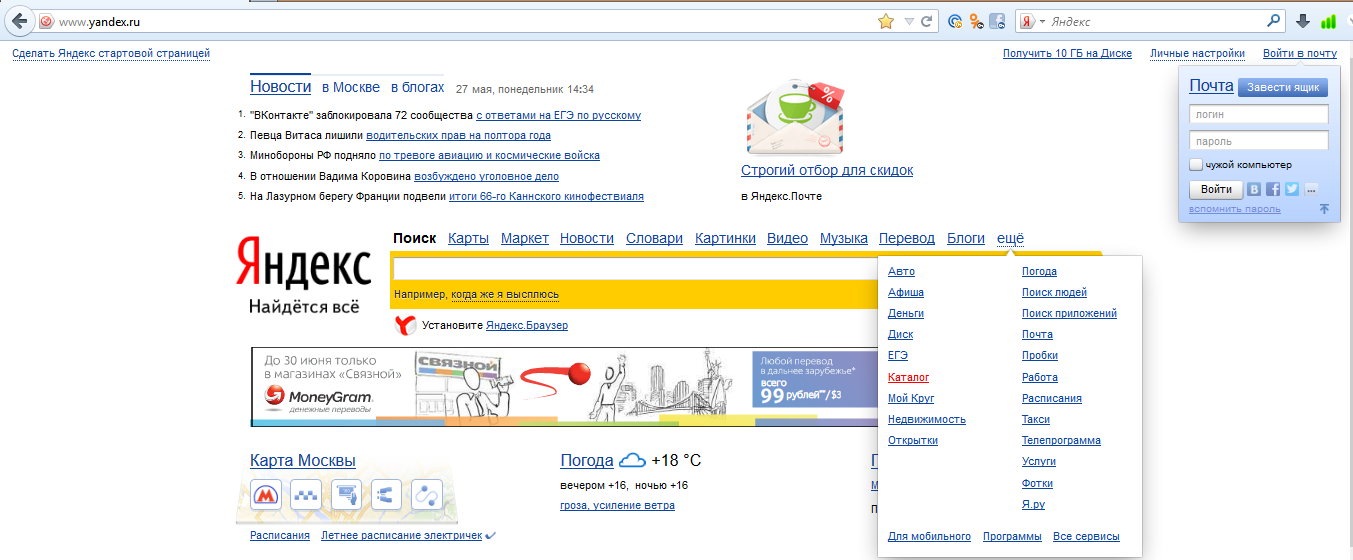The image size is (1353, 560).
Task: Select Телепрограмма in the ещё menu
Action: (x=1061, y=440)
